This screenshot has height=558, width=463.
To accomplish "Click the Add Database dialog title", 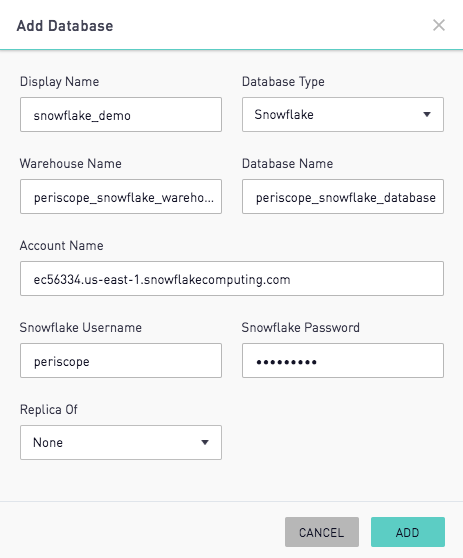I will (x=65, y=26).
